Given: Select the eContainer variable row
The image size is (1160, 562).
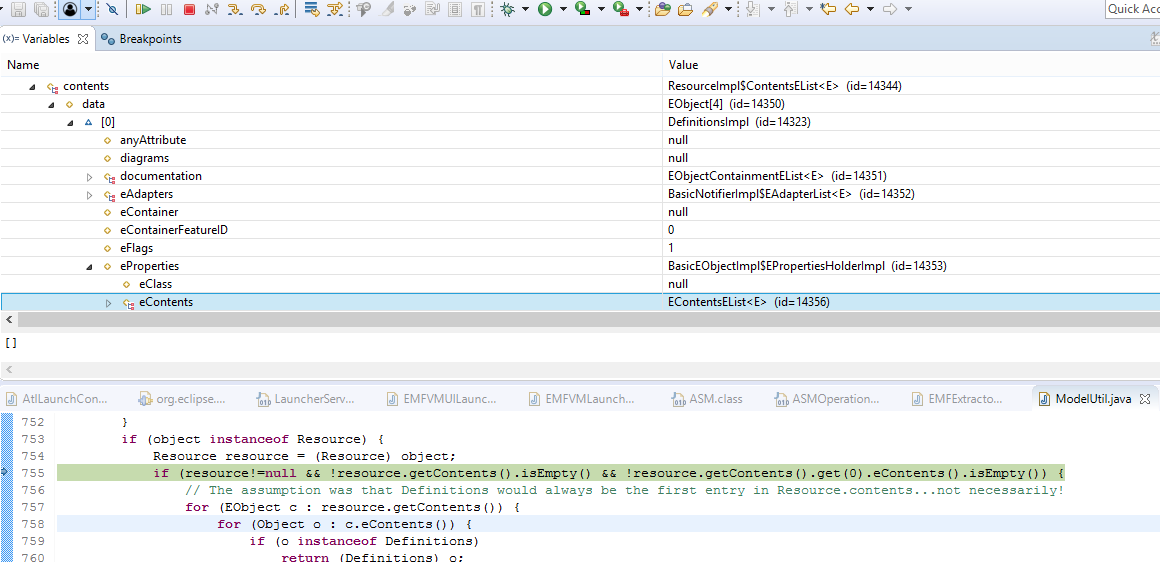Looking at the screenshot, I should tap(580, 212).
